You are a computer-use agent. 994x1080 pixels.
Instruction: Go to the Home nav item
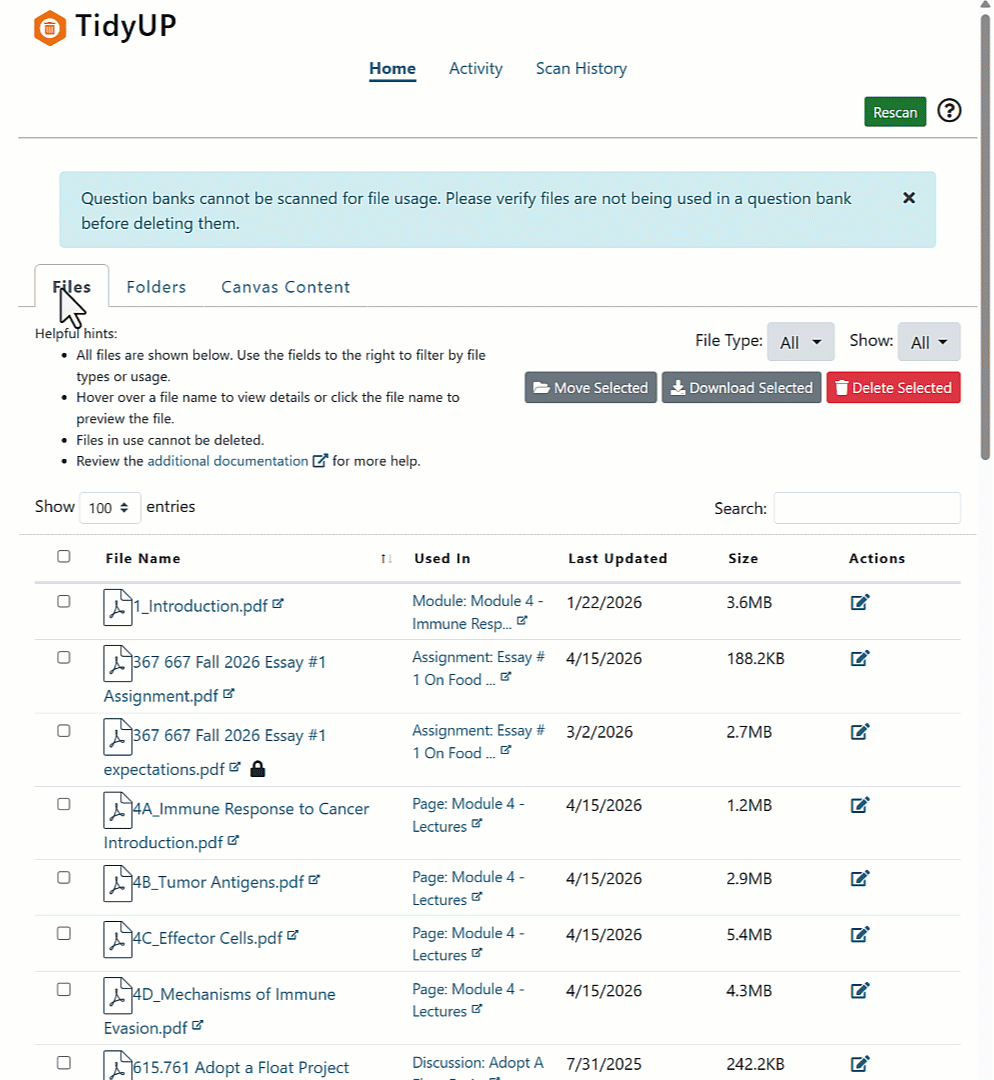coord(392,69)
